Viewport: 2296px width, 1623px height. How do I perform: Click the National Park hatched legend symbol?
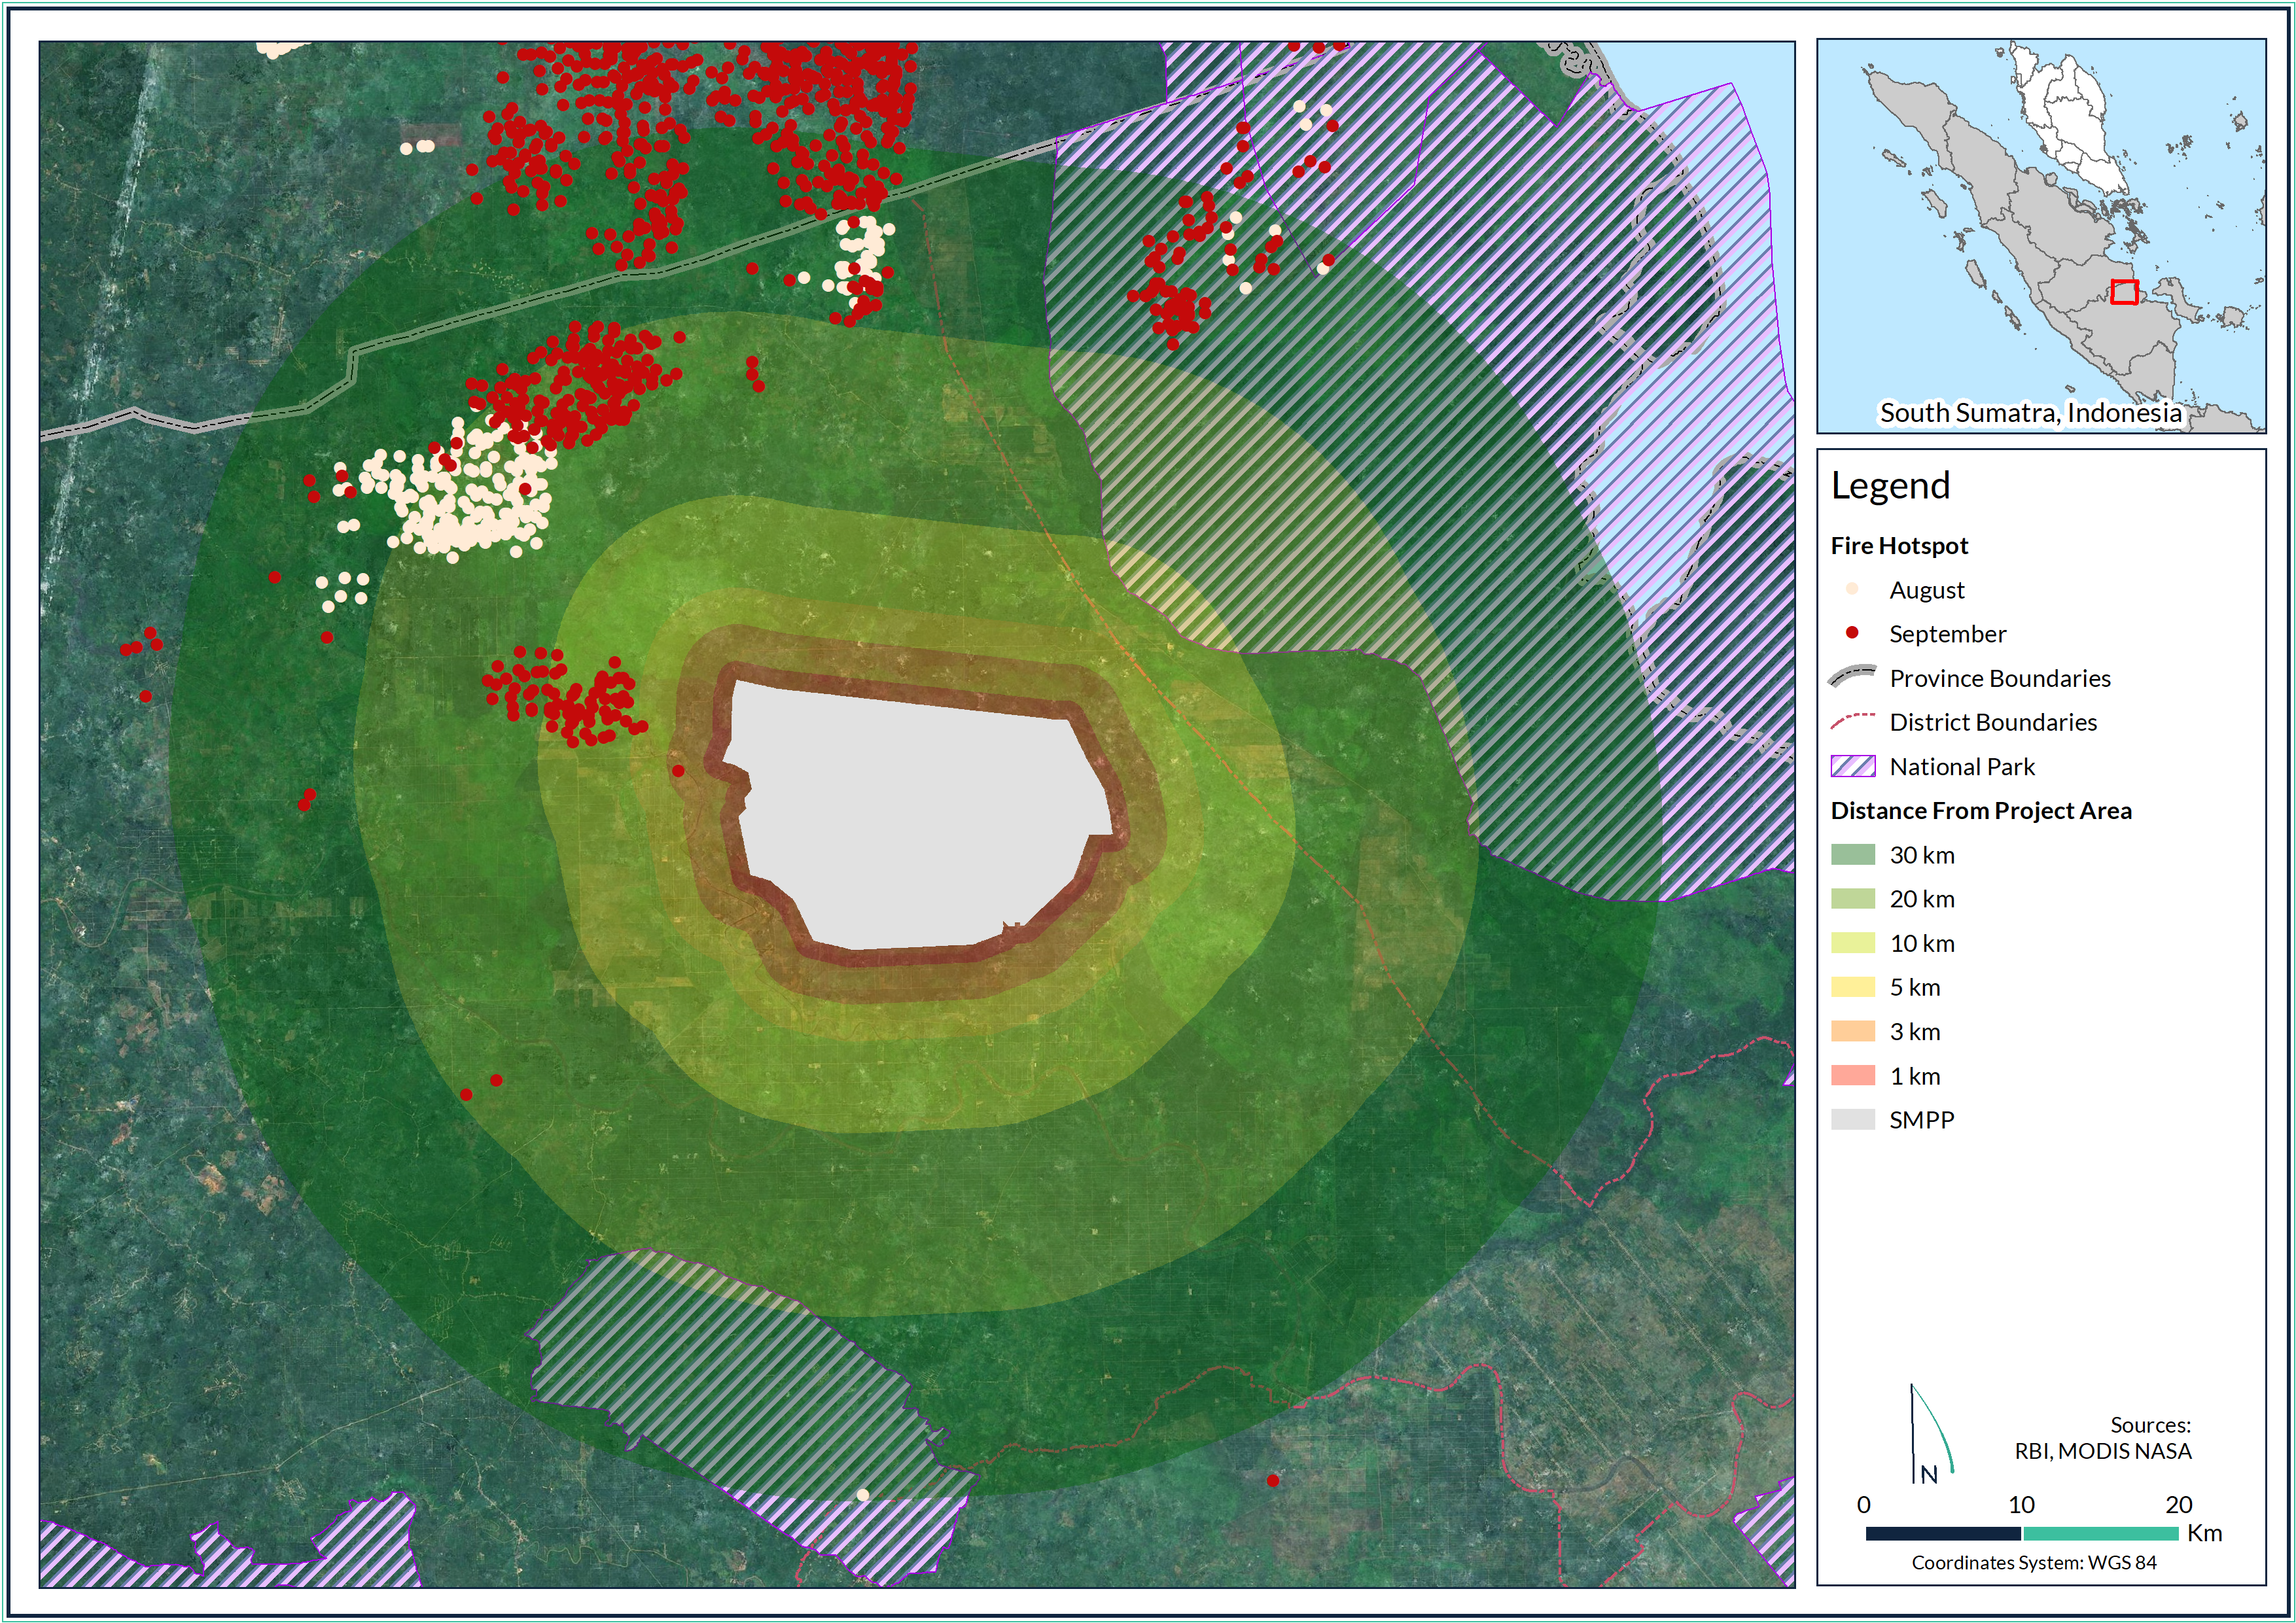click(1852, 766)
